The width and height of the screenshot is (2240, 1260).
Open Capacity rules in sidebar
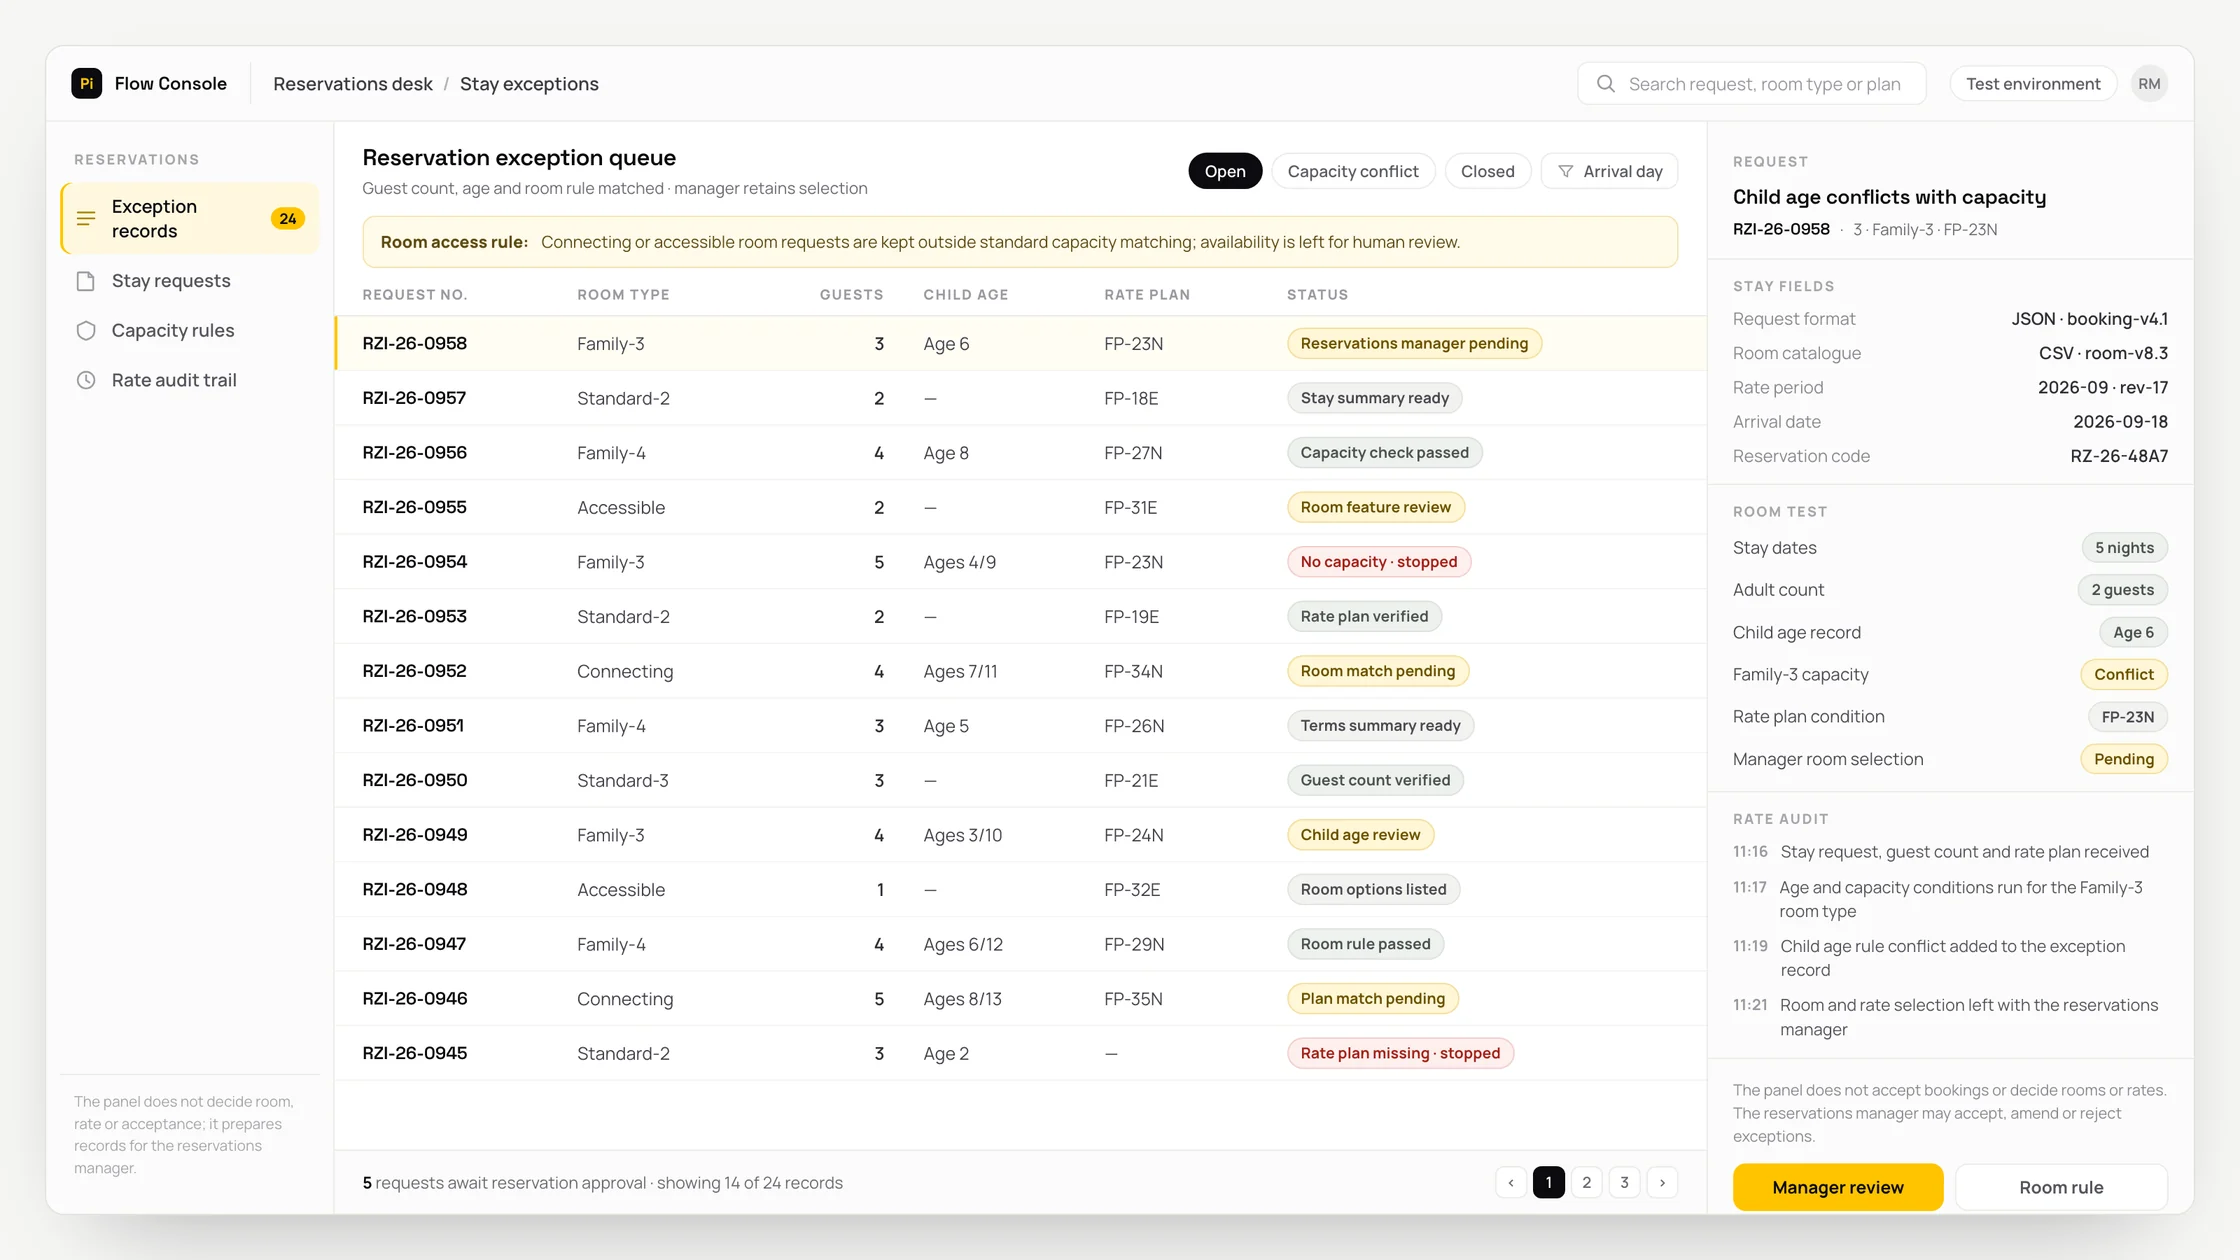(x=190, y=331)
